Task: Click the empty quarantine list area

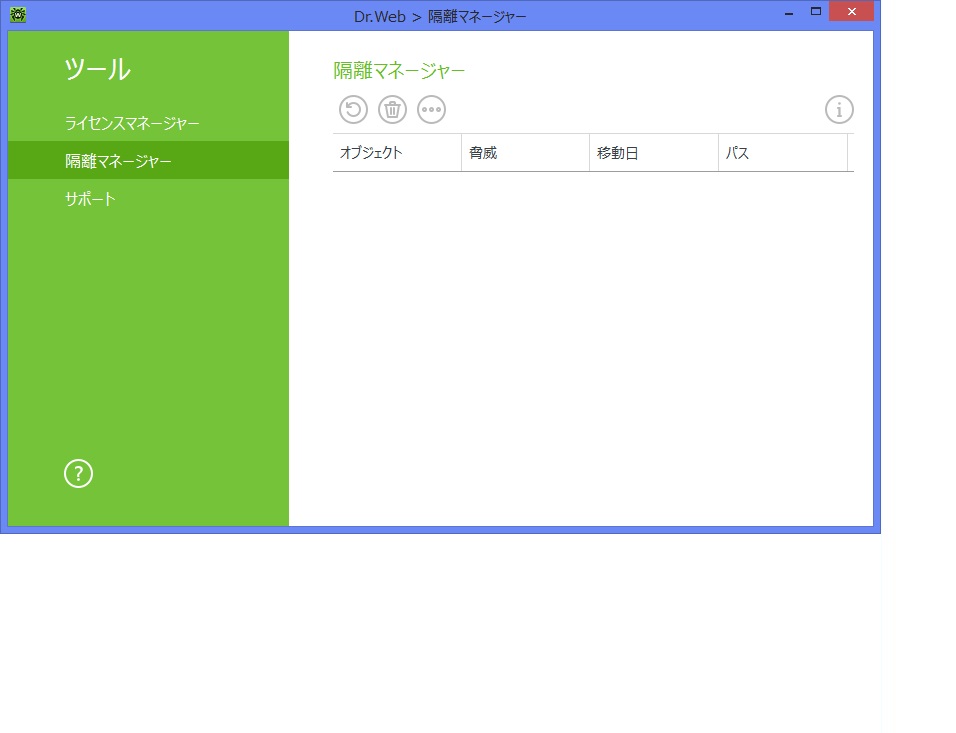Action: pos(592,340)
